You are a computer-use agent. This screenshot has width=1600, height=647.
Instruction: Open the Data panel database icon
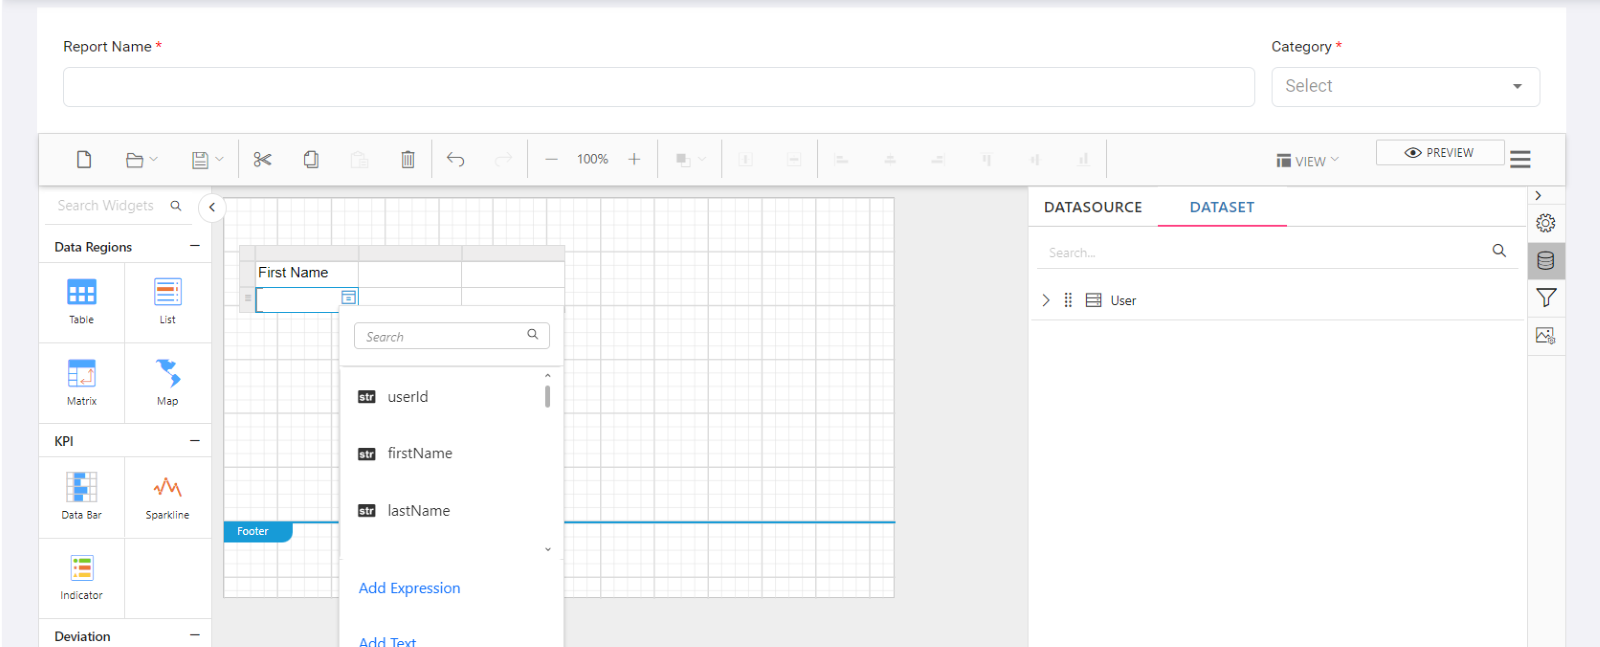(x=1545, y=261)
